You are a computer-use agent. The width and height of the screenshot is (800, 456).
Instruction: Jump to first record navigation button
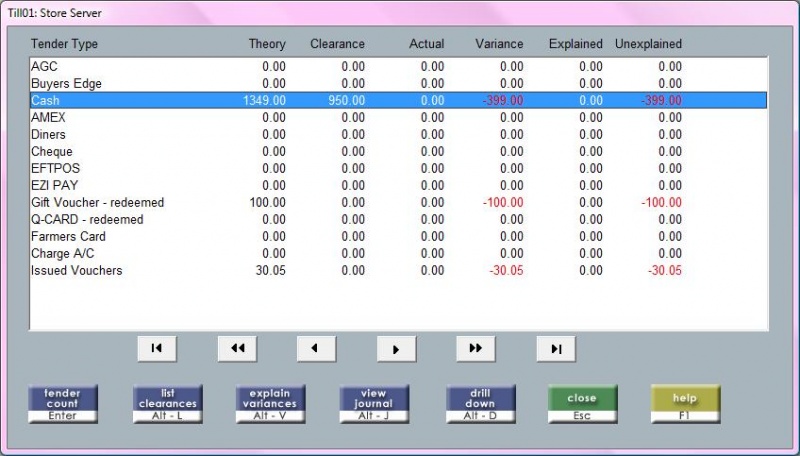coord(157,348)
